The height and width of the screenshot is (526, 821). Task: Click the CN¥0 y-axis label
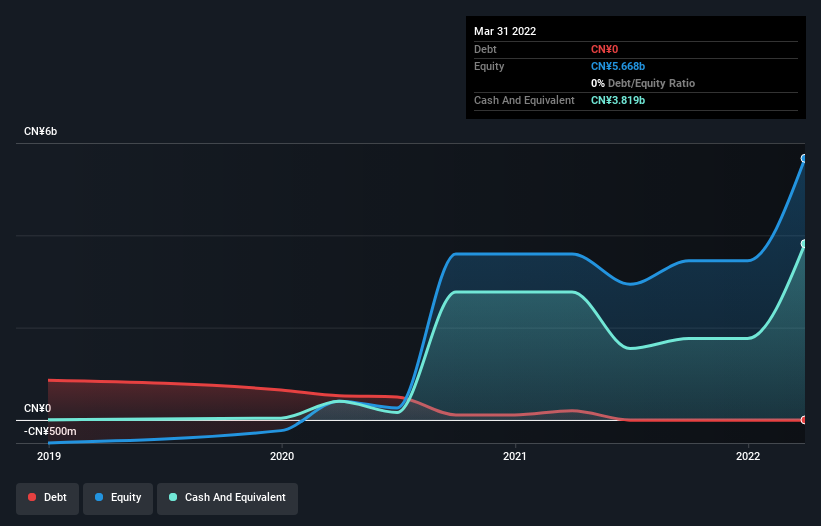coord(38,408)
